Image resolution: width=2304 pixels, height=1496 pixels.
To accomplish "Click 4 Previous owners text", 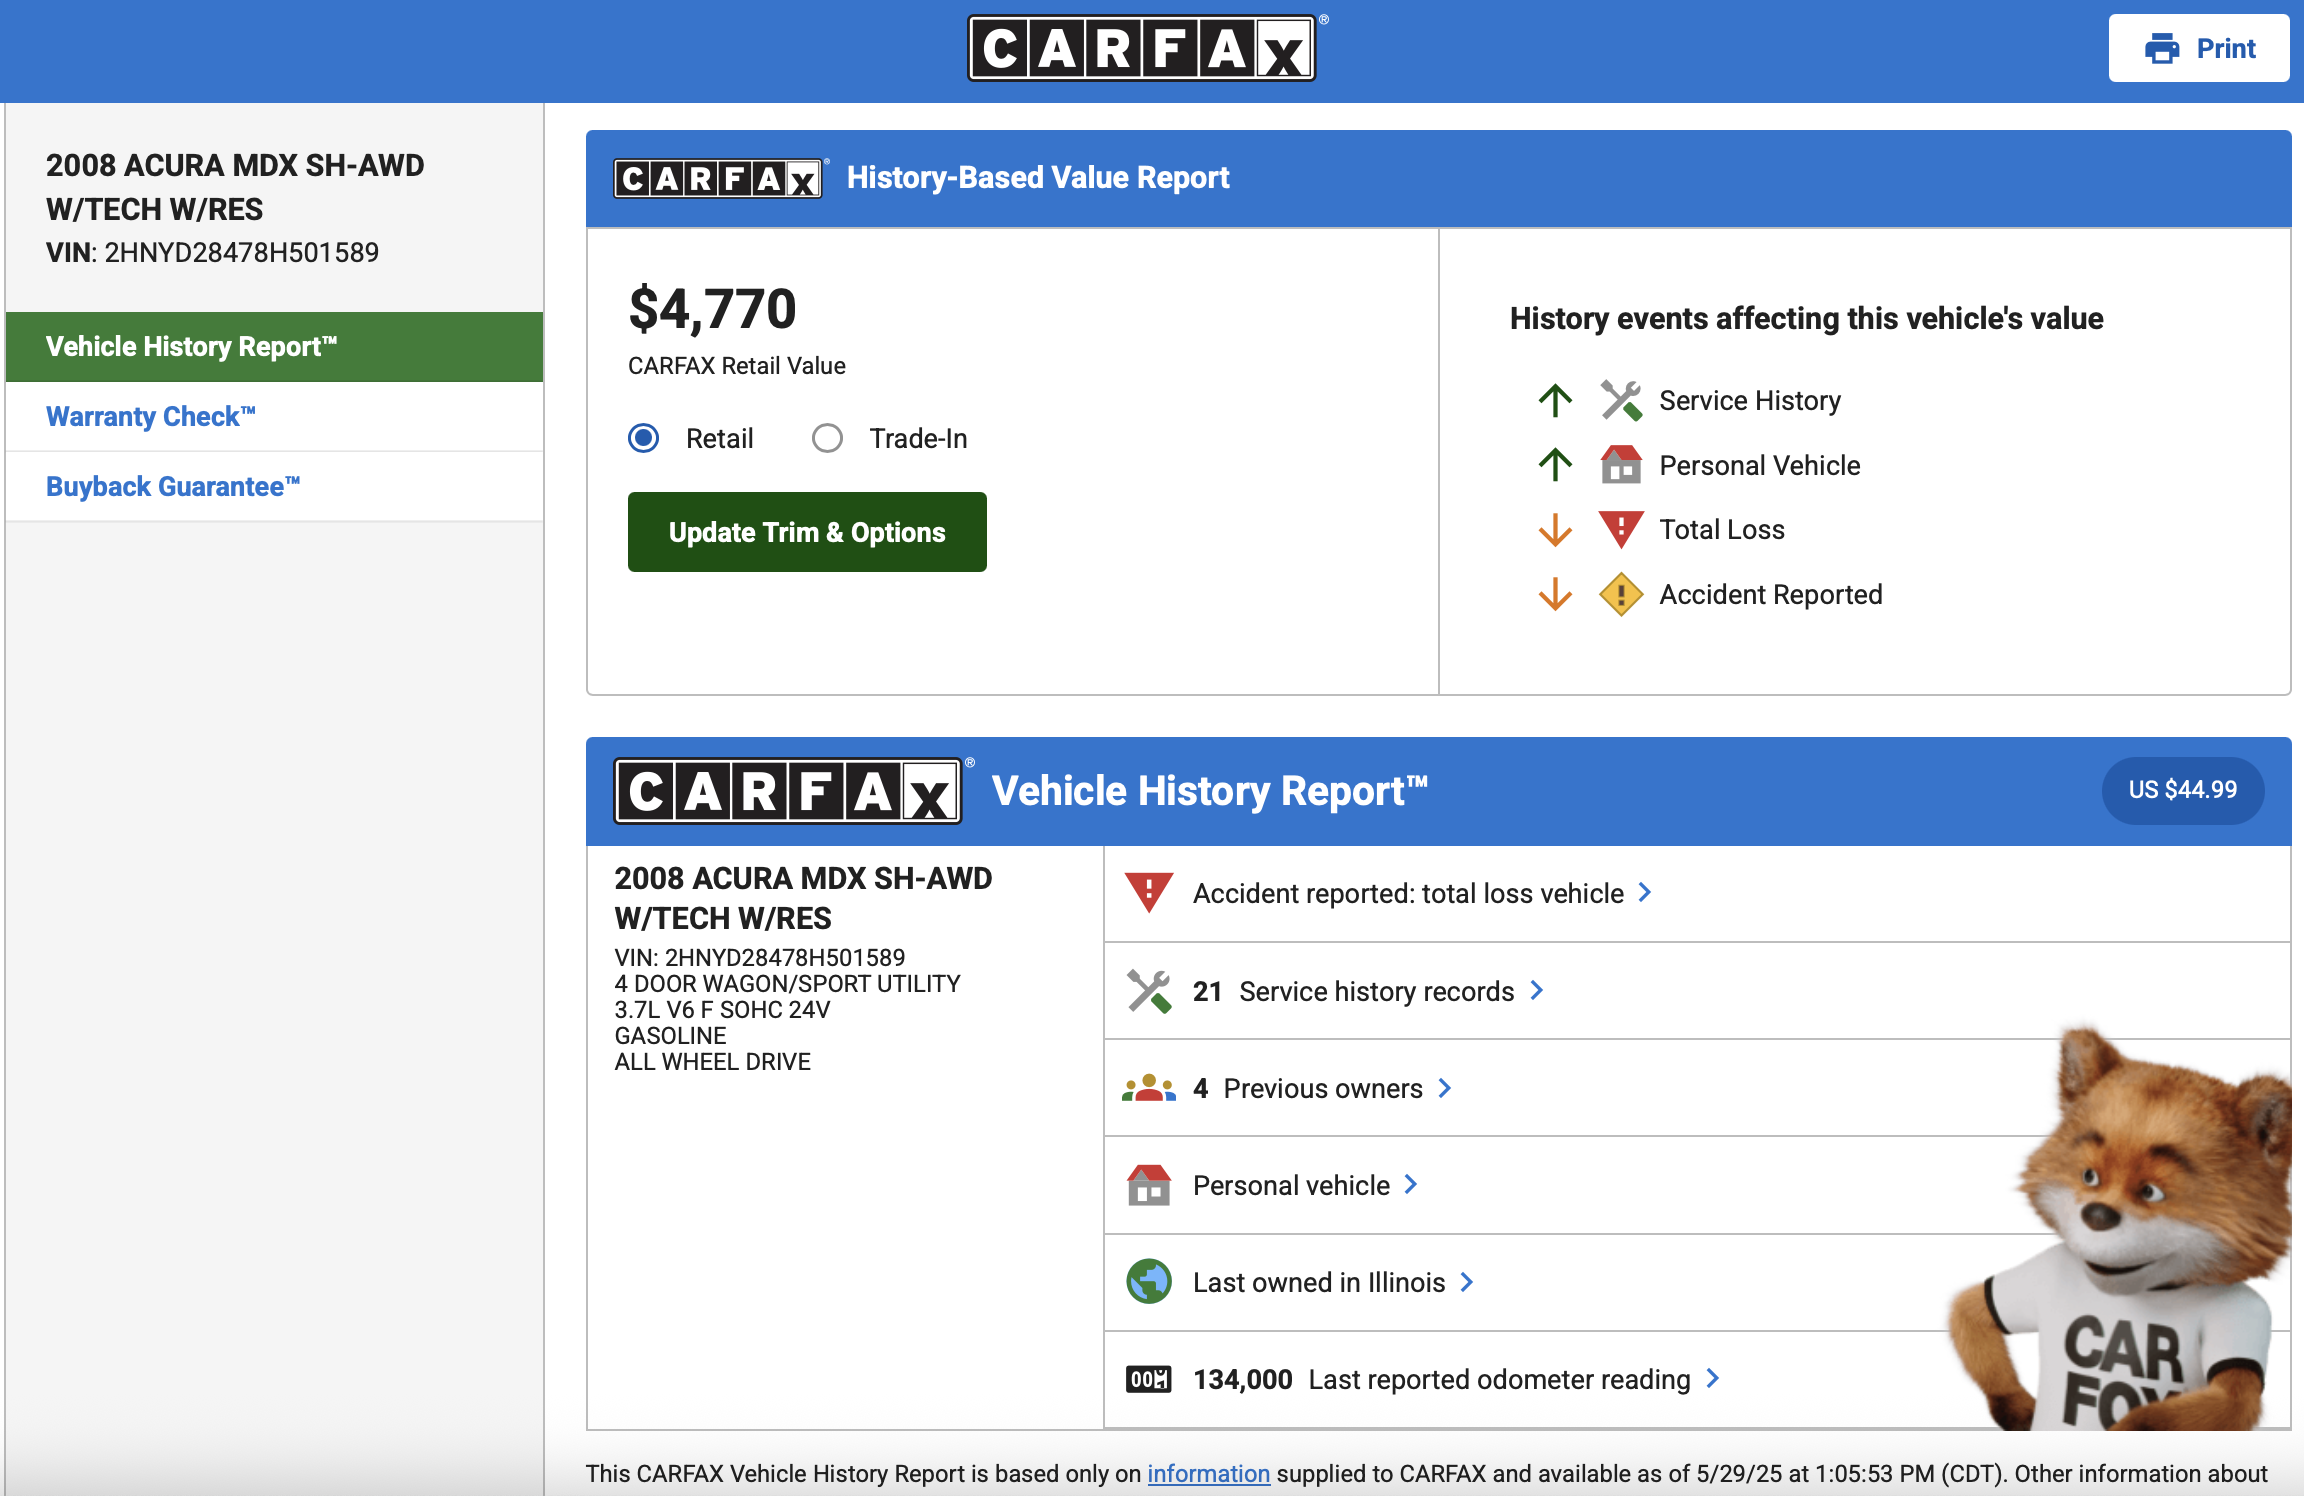I will [x=1308, y=1088].
